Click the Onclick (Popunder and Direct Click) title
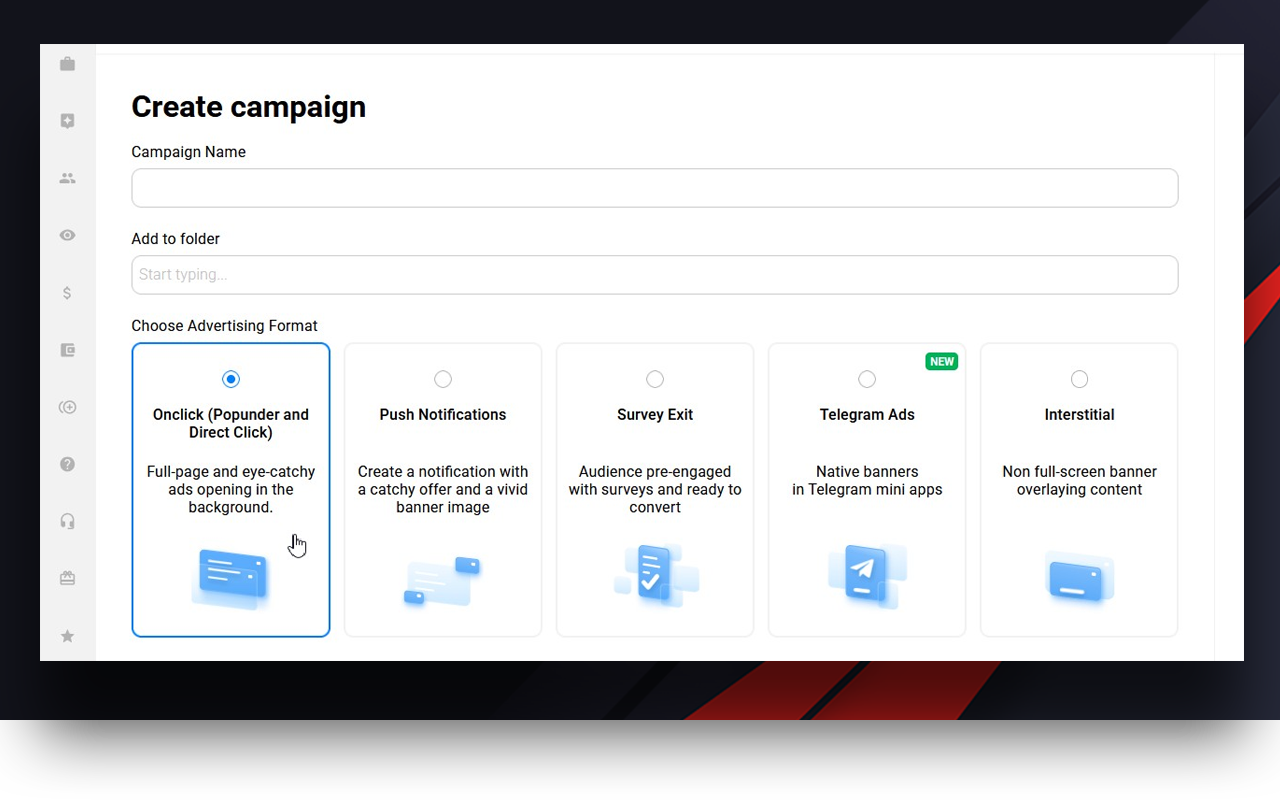 (x=231, y=424)
